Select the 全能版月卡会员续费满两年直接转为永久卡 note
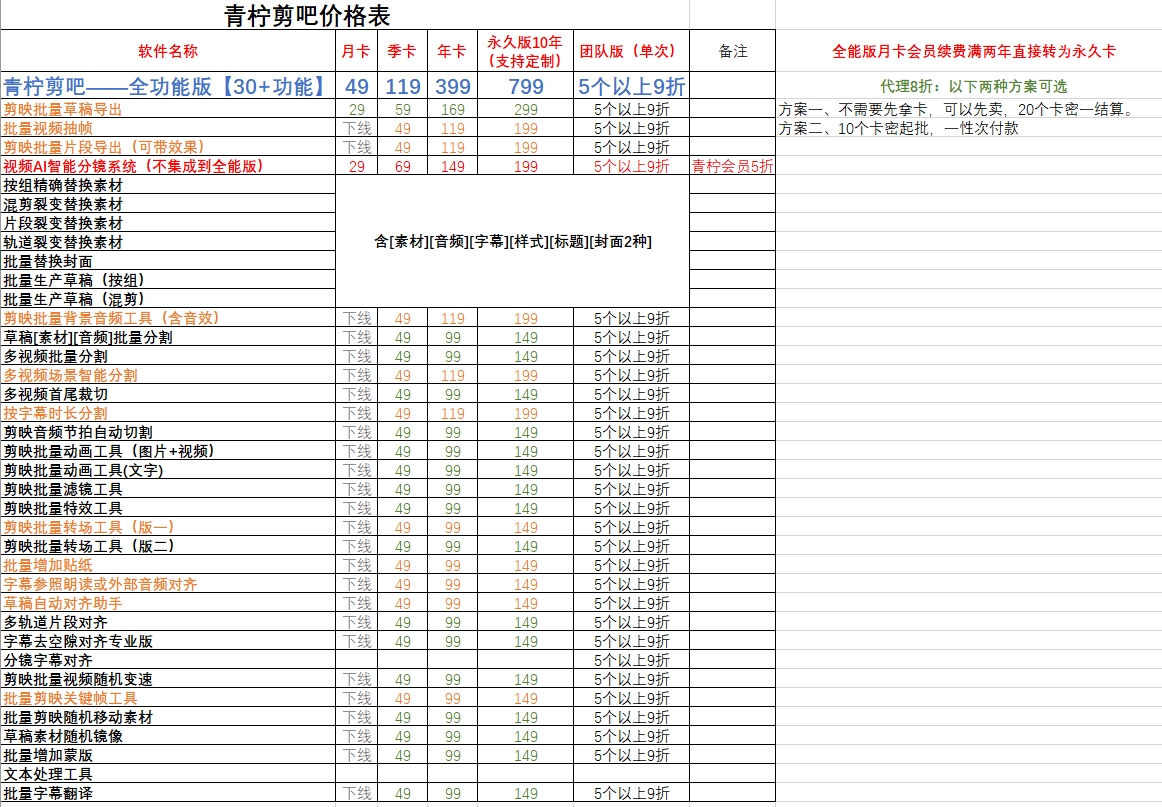This screenshot has height=807, width=1162. (x=973, y=51)
